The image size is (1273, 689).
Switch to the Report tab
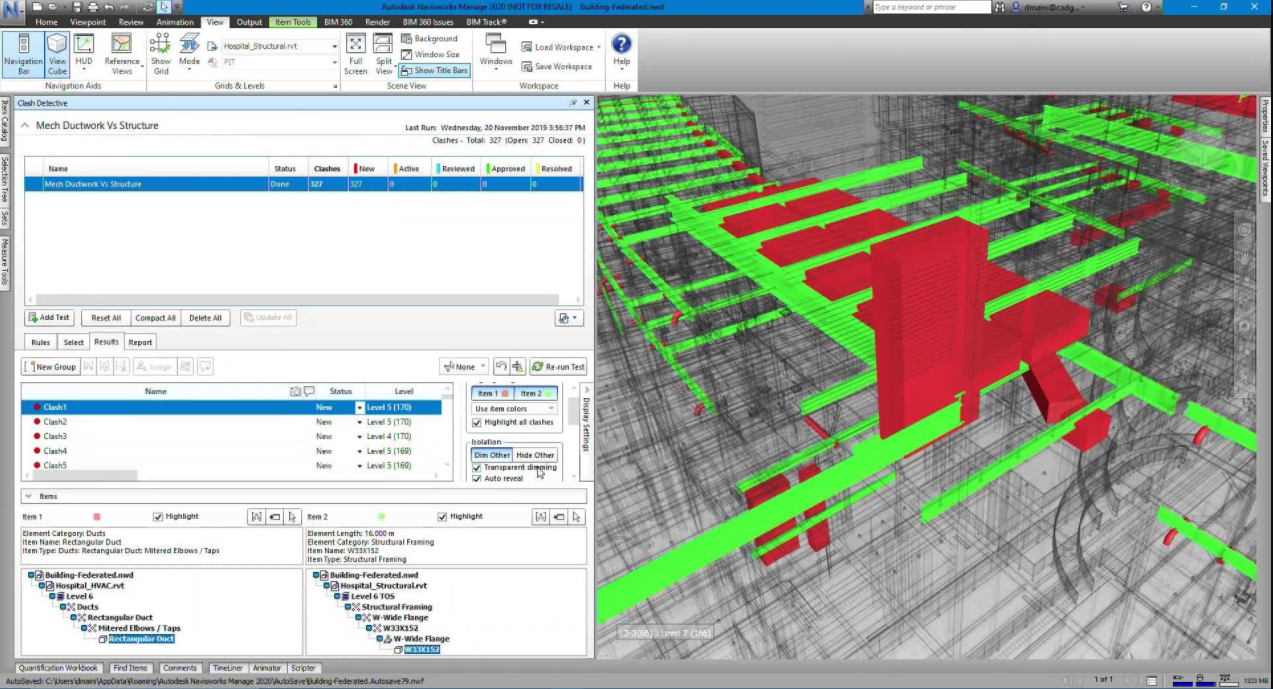(140, 343)
